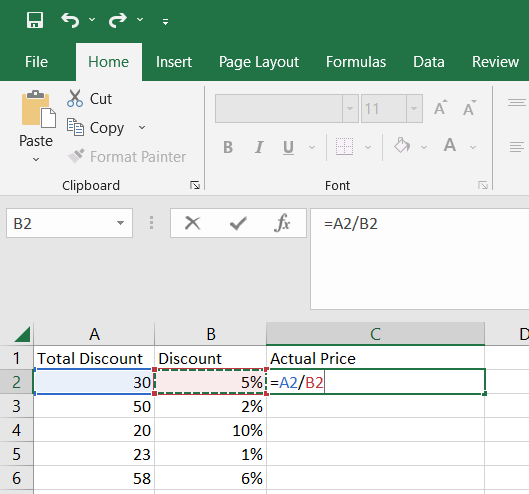Toggle Underline formatting button
529x494 pixels.
pos(288,147)
